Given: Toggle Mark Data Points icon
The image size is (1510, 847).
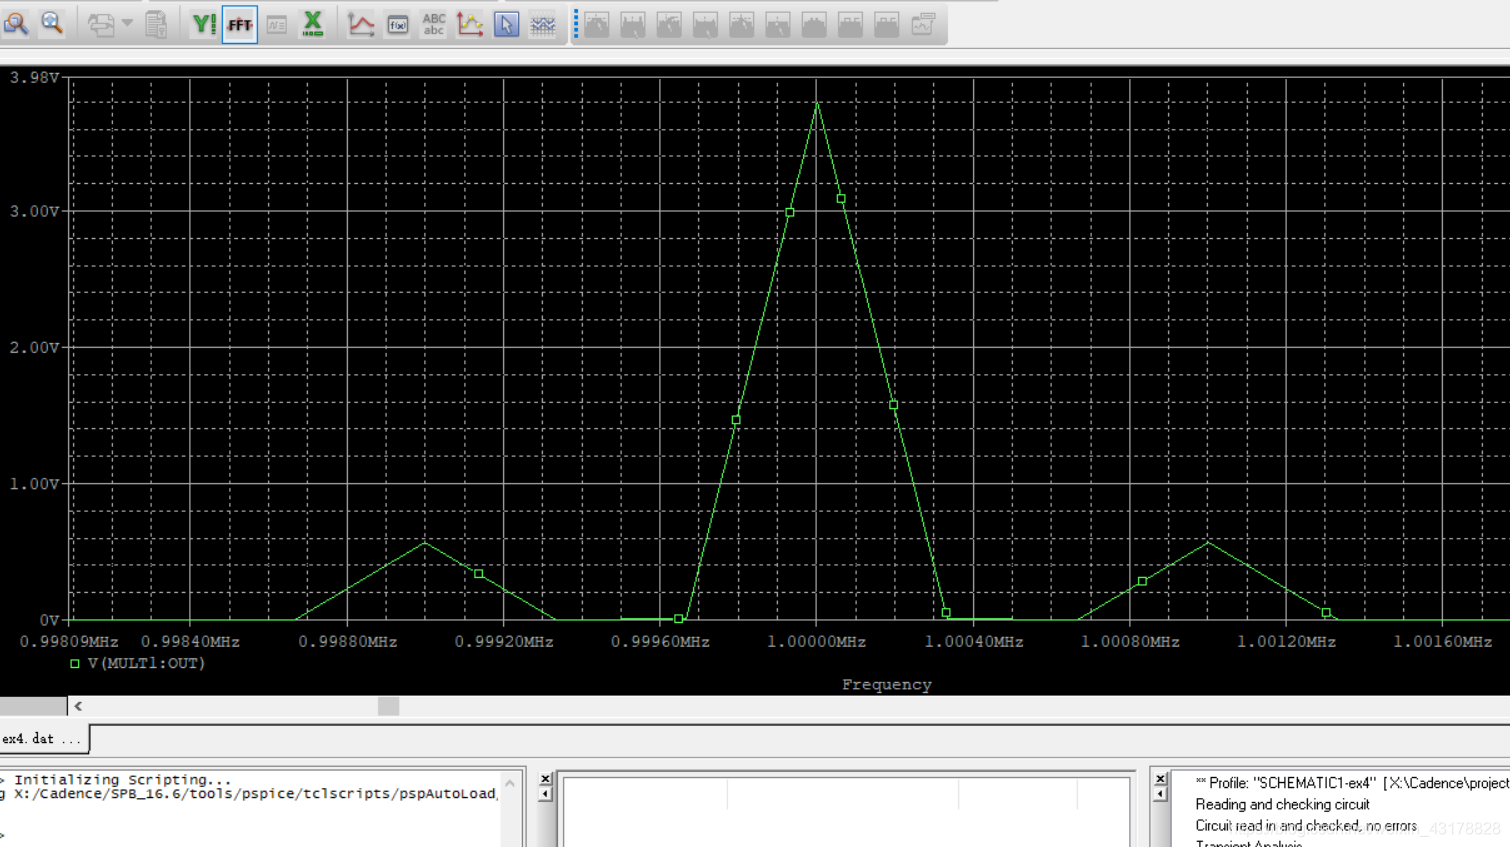Looking at the screenshot, I should 469,24.
